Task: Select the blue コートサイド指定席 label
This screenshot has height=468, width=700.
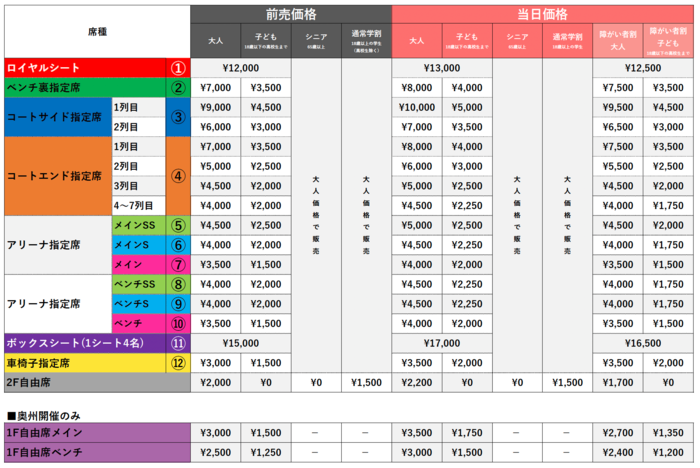Action: 56,117
